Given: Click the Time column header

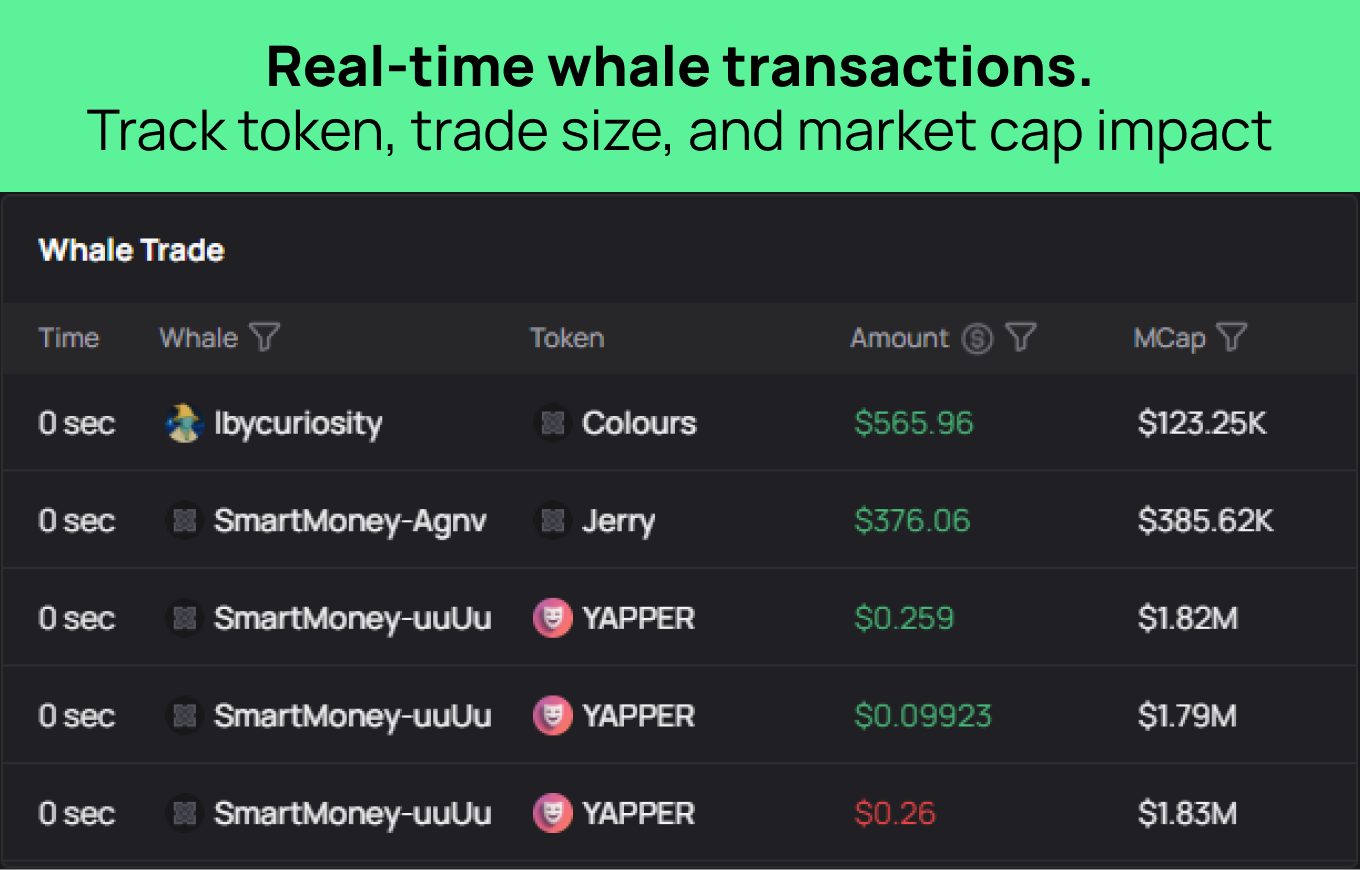Looking at the screenshot, I should (68, 338).
